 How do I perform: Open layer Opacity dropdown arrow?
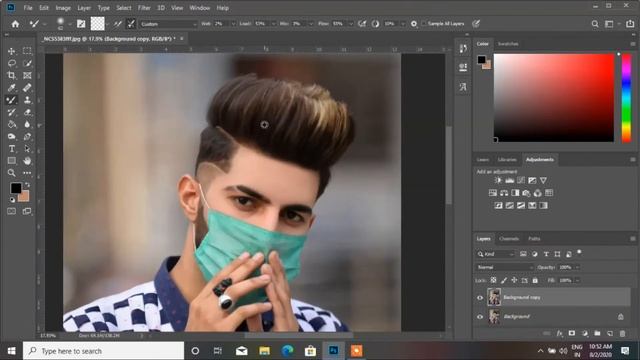578,267
